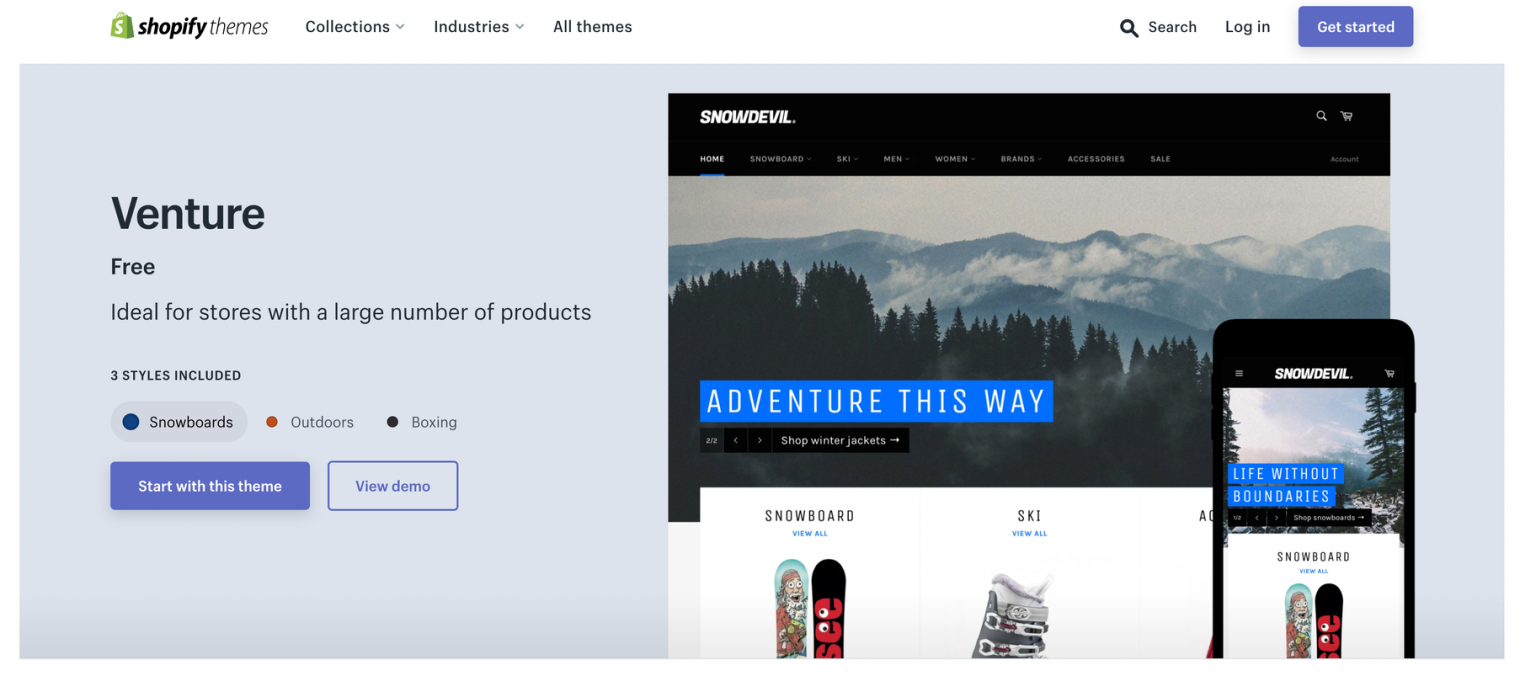Click the next slide arrow in preview
The image size is (1536, 676).
(760, 440)
